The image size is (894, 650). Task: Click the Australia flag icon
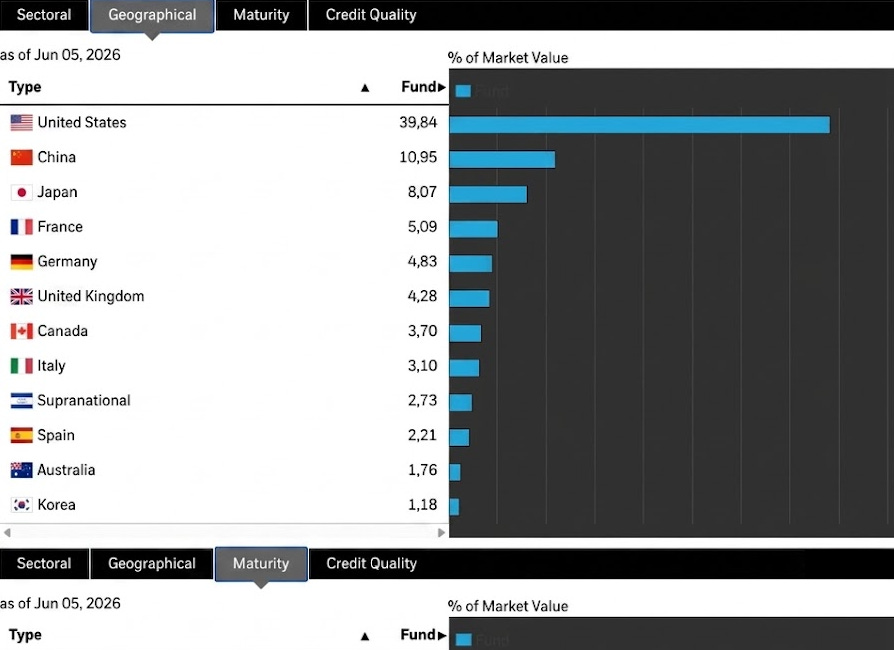(22, 470)
